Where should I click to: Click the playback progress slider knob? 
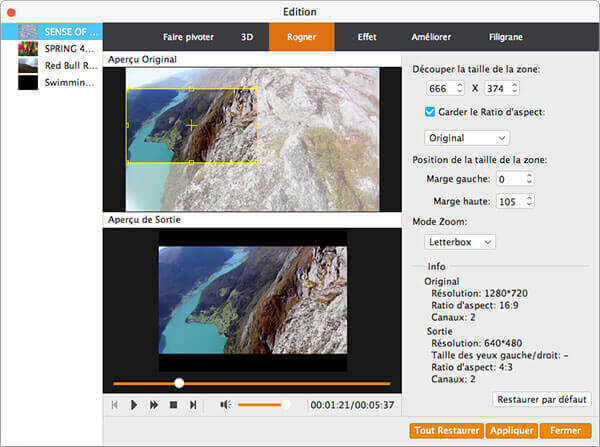179,383
